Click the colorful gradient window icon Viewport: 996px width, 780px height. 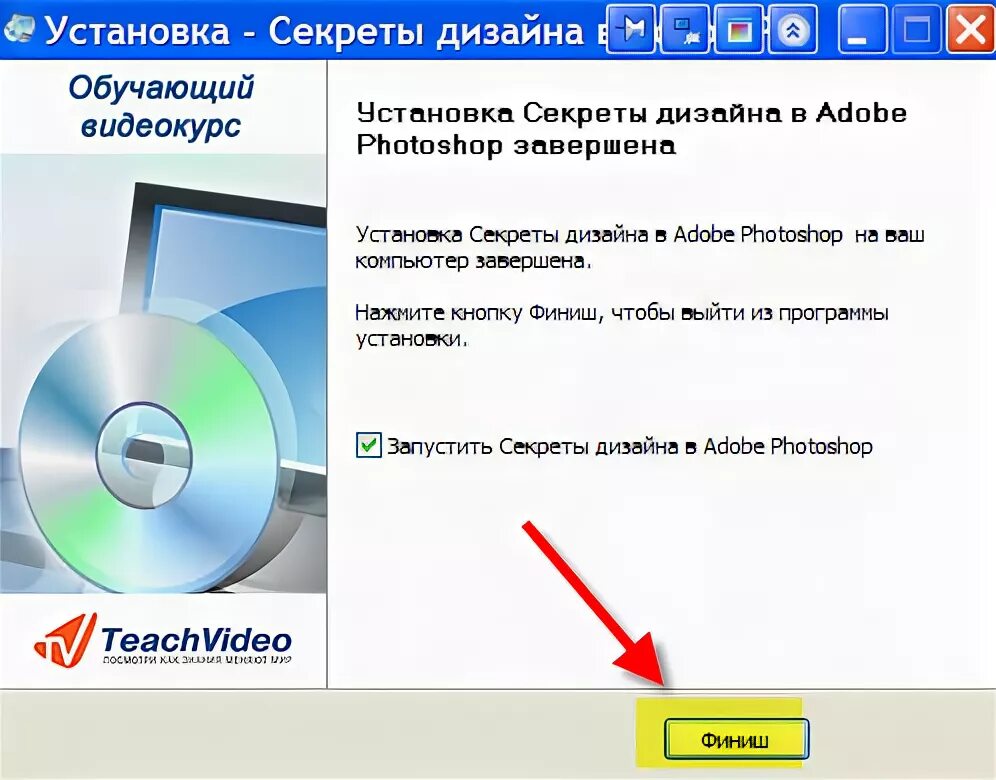click(738, 29)
